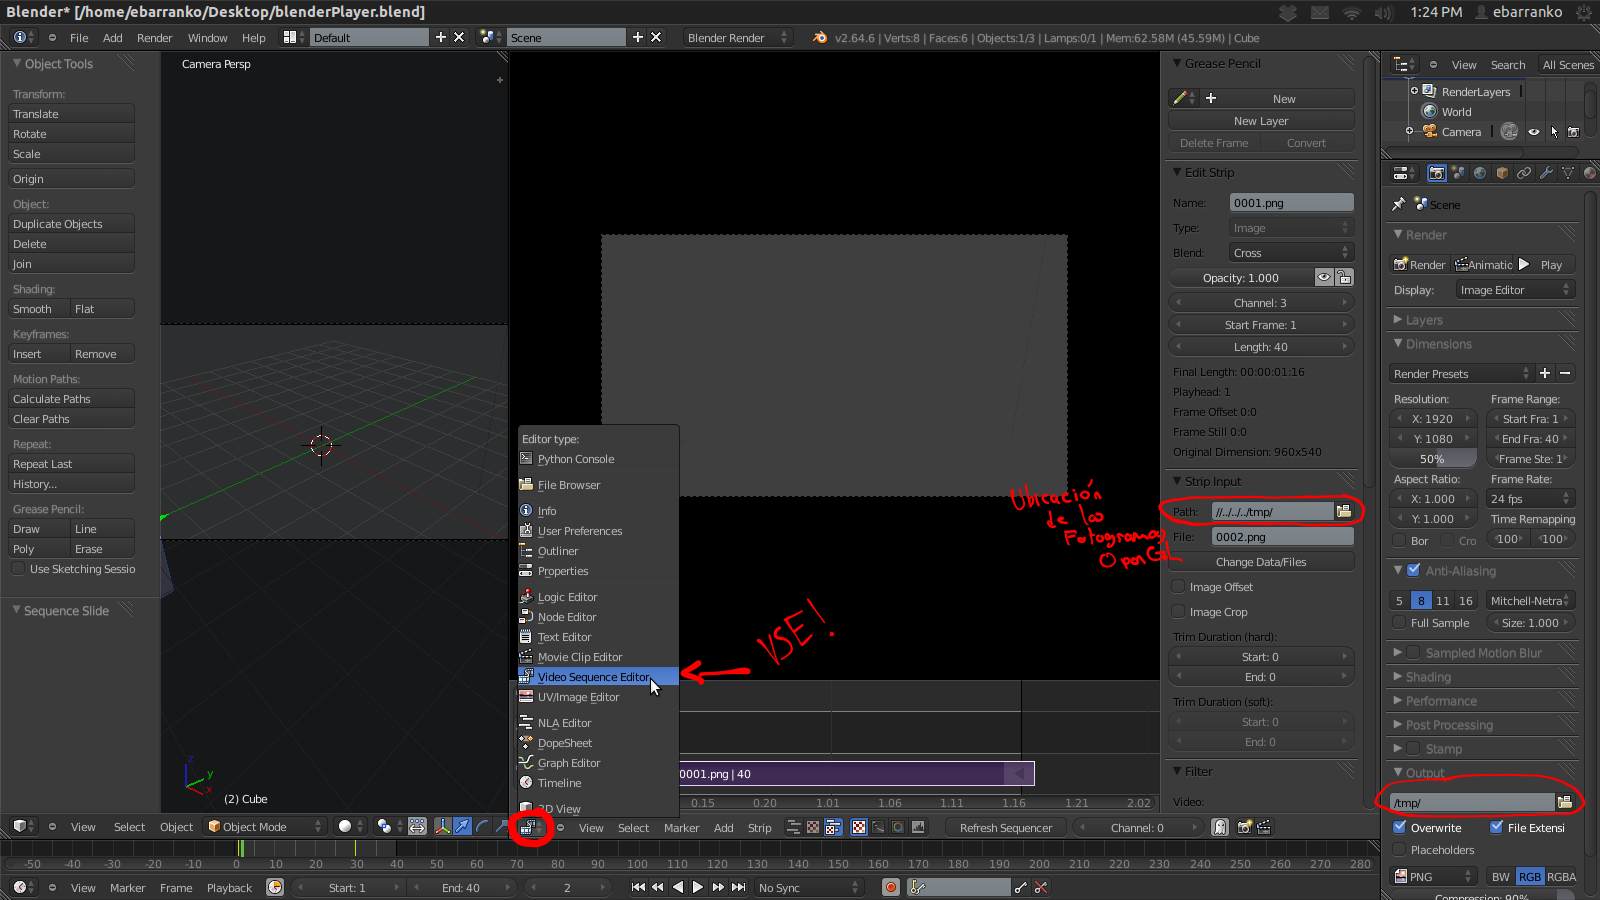This screenshot has width=1600, height=900.
Task: Click the Change Data/Files button
Action: (1261, 562)
